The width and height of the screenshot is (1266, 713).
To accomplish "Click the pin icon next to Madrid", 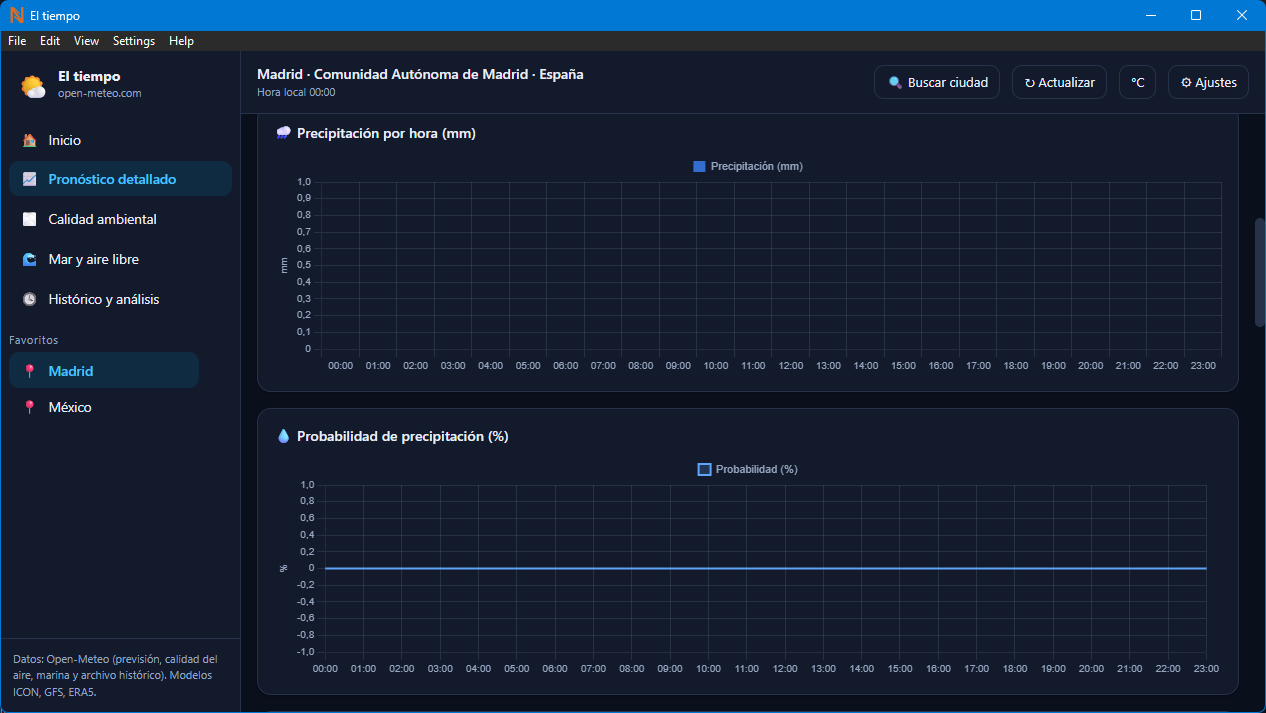I will (30, 371).
